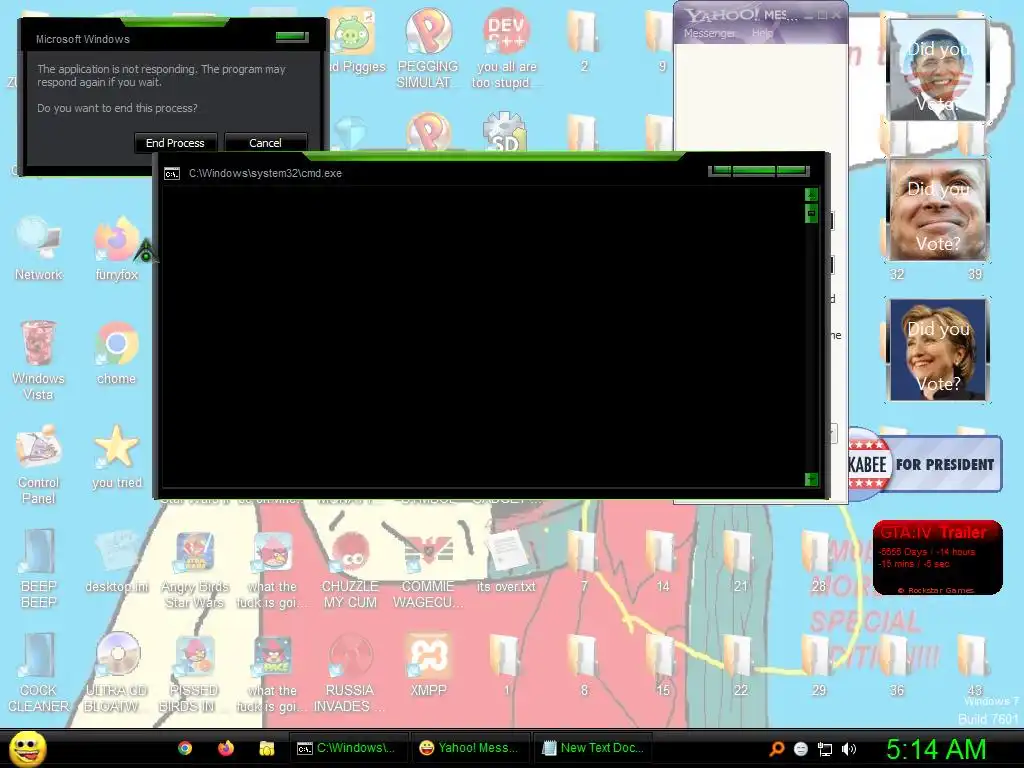Screen dimensions: 1024x768
Task: Open the folder labeled 2
Action: (583, 40)
